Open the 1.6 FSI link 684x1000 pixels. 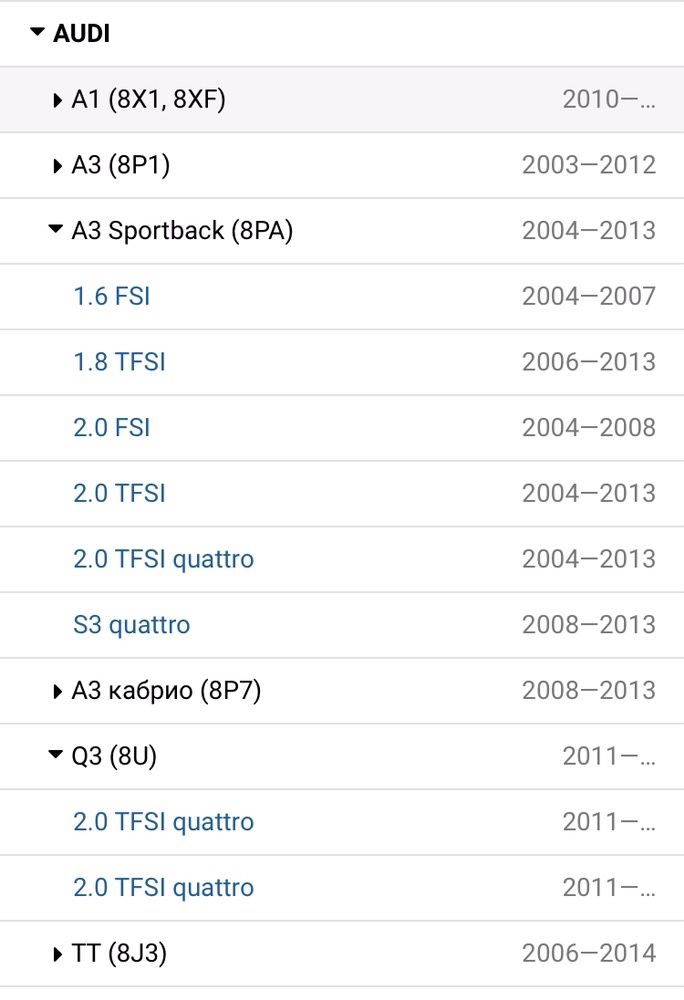click(x=112, y=297)
